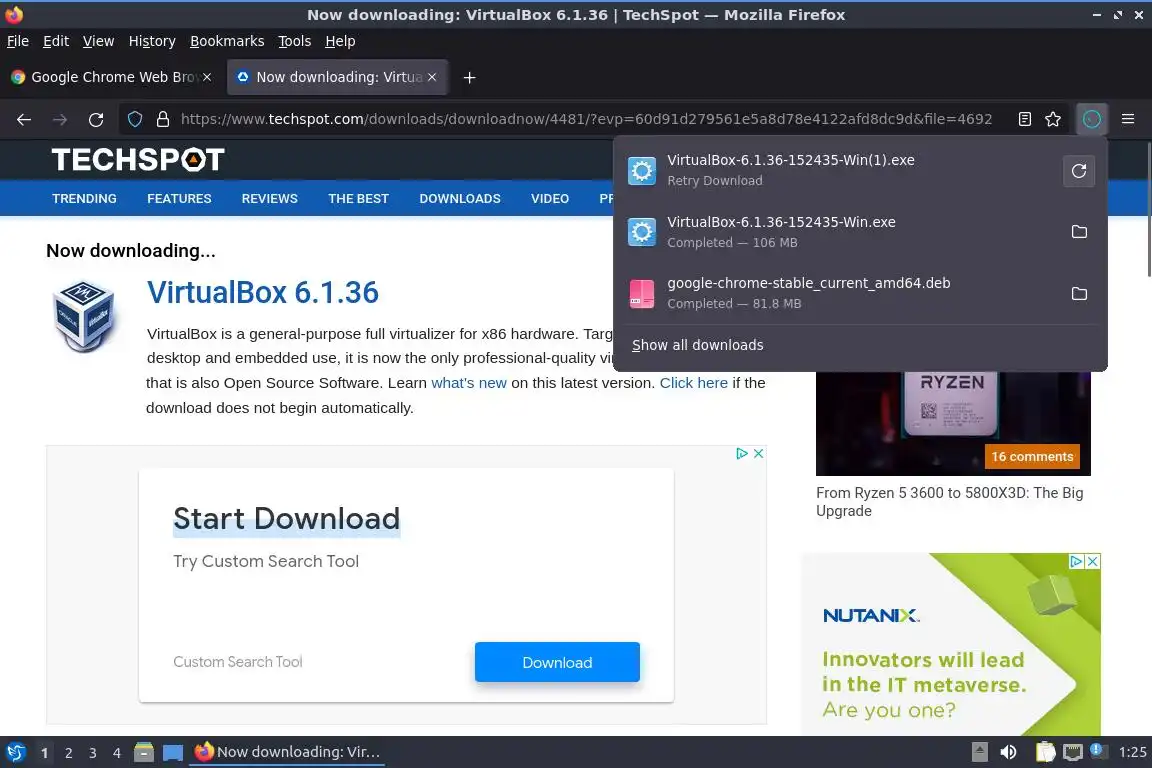Close the Nutanix advertisement
Screen dimensions: 1152x768
(1092, 561)
